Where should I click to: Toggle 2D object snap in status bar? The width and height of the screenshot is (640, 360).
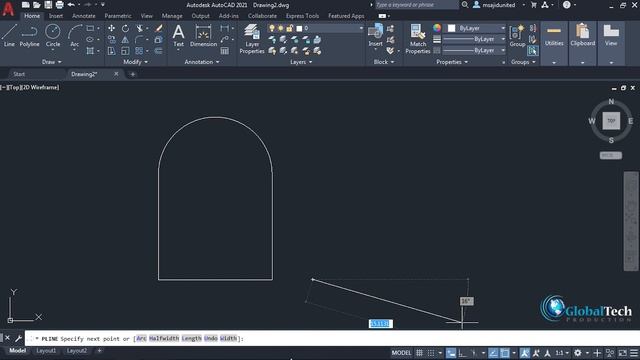click(x=504, y=353)
